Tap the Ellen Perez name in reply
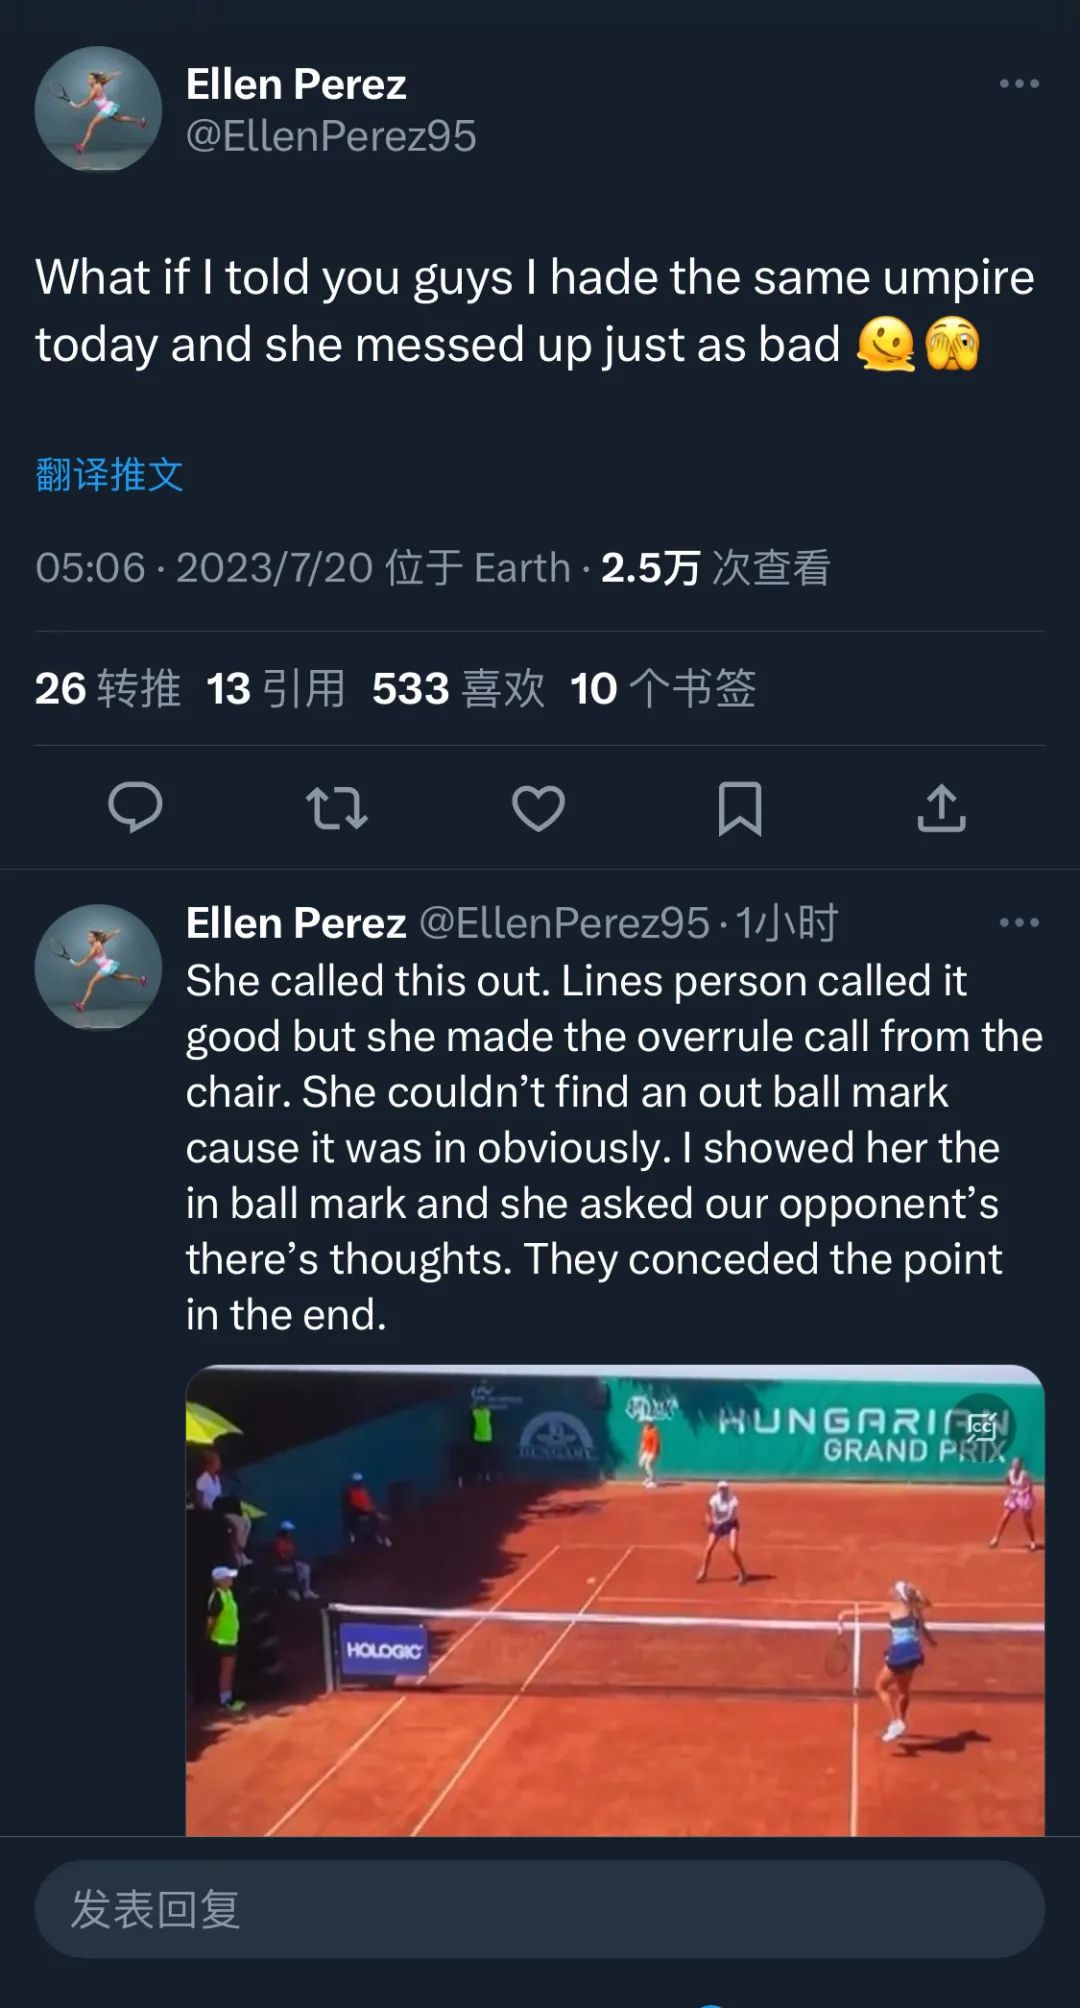Image resolution: width=1080 pixels, height=2008 pixels. [x=296, y=923]
